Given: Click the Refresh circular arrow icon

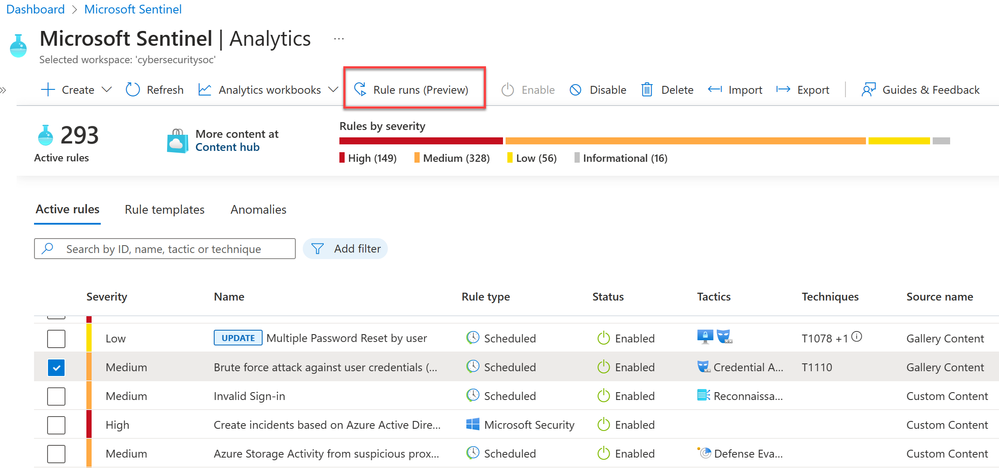Looking at the screenshot, I should click(x=133, y=90).
